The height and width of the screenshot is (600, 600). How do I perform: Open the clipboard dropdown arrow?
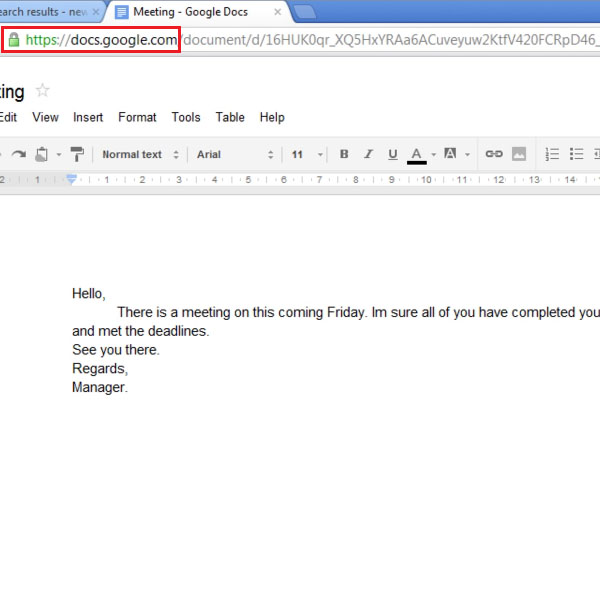tap(59, 155)
